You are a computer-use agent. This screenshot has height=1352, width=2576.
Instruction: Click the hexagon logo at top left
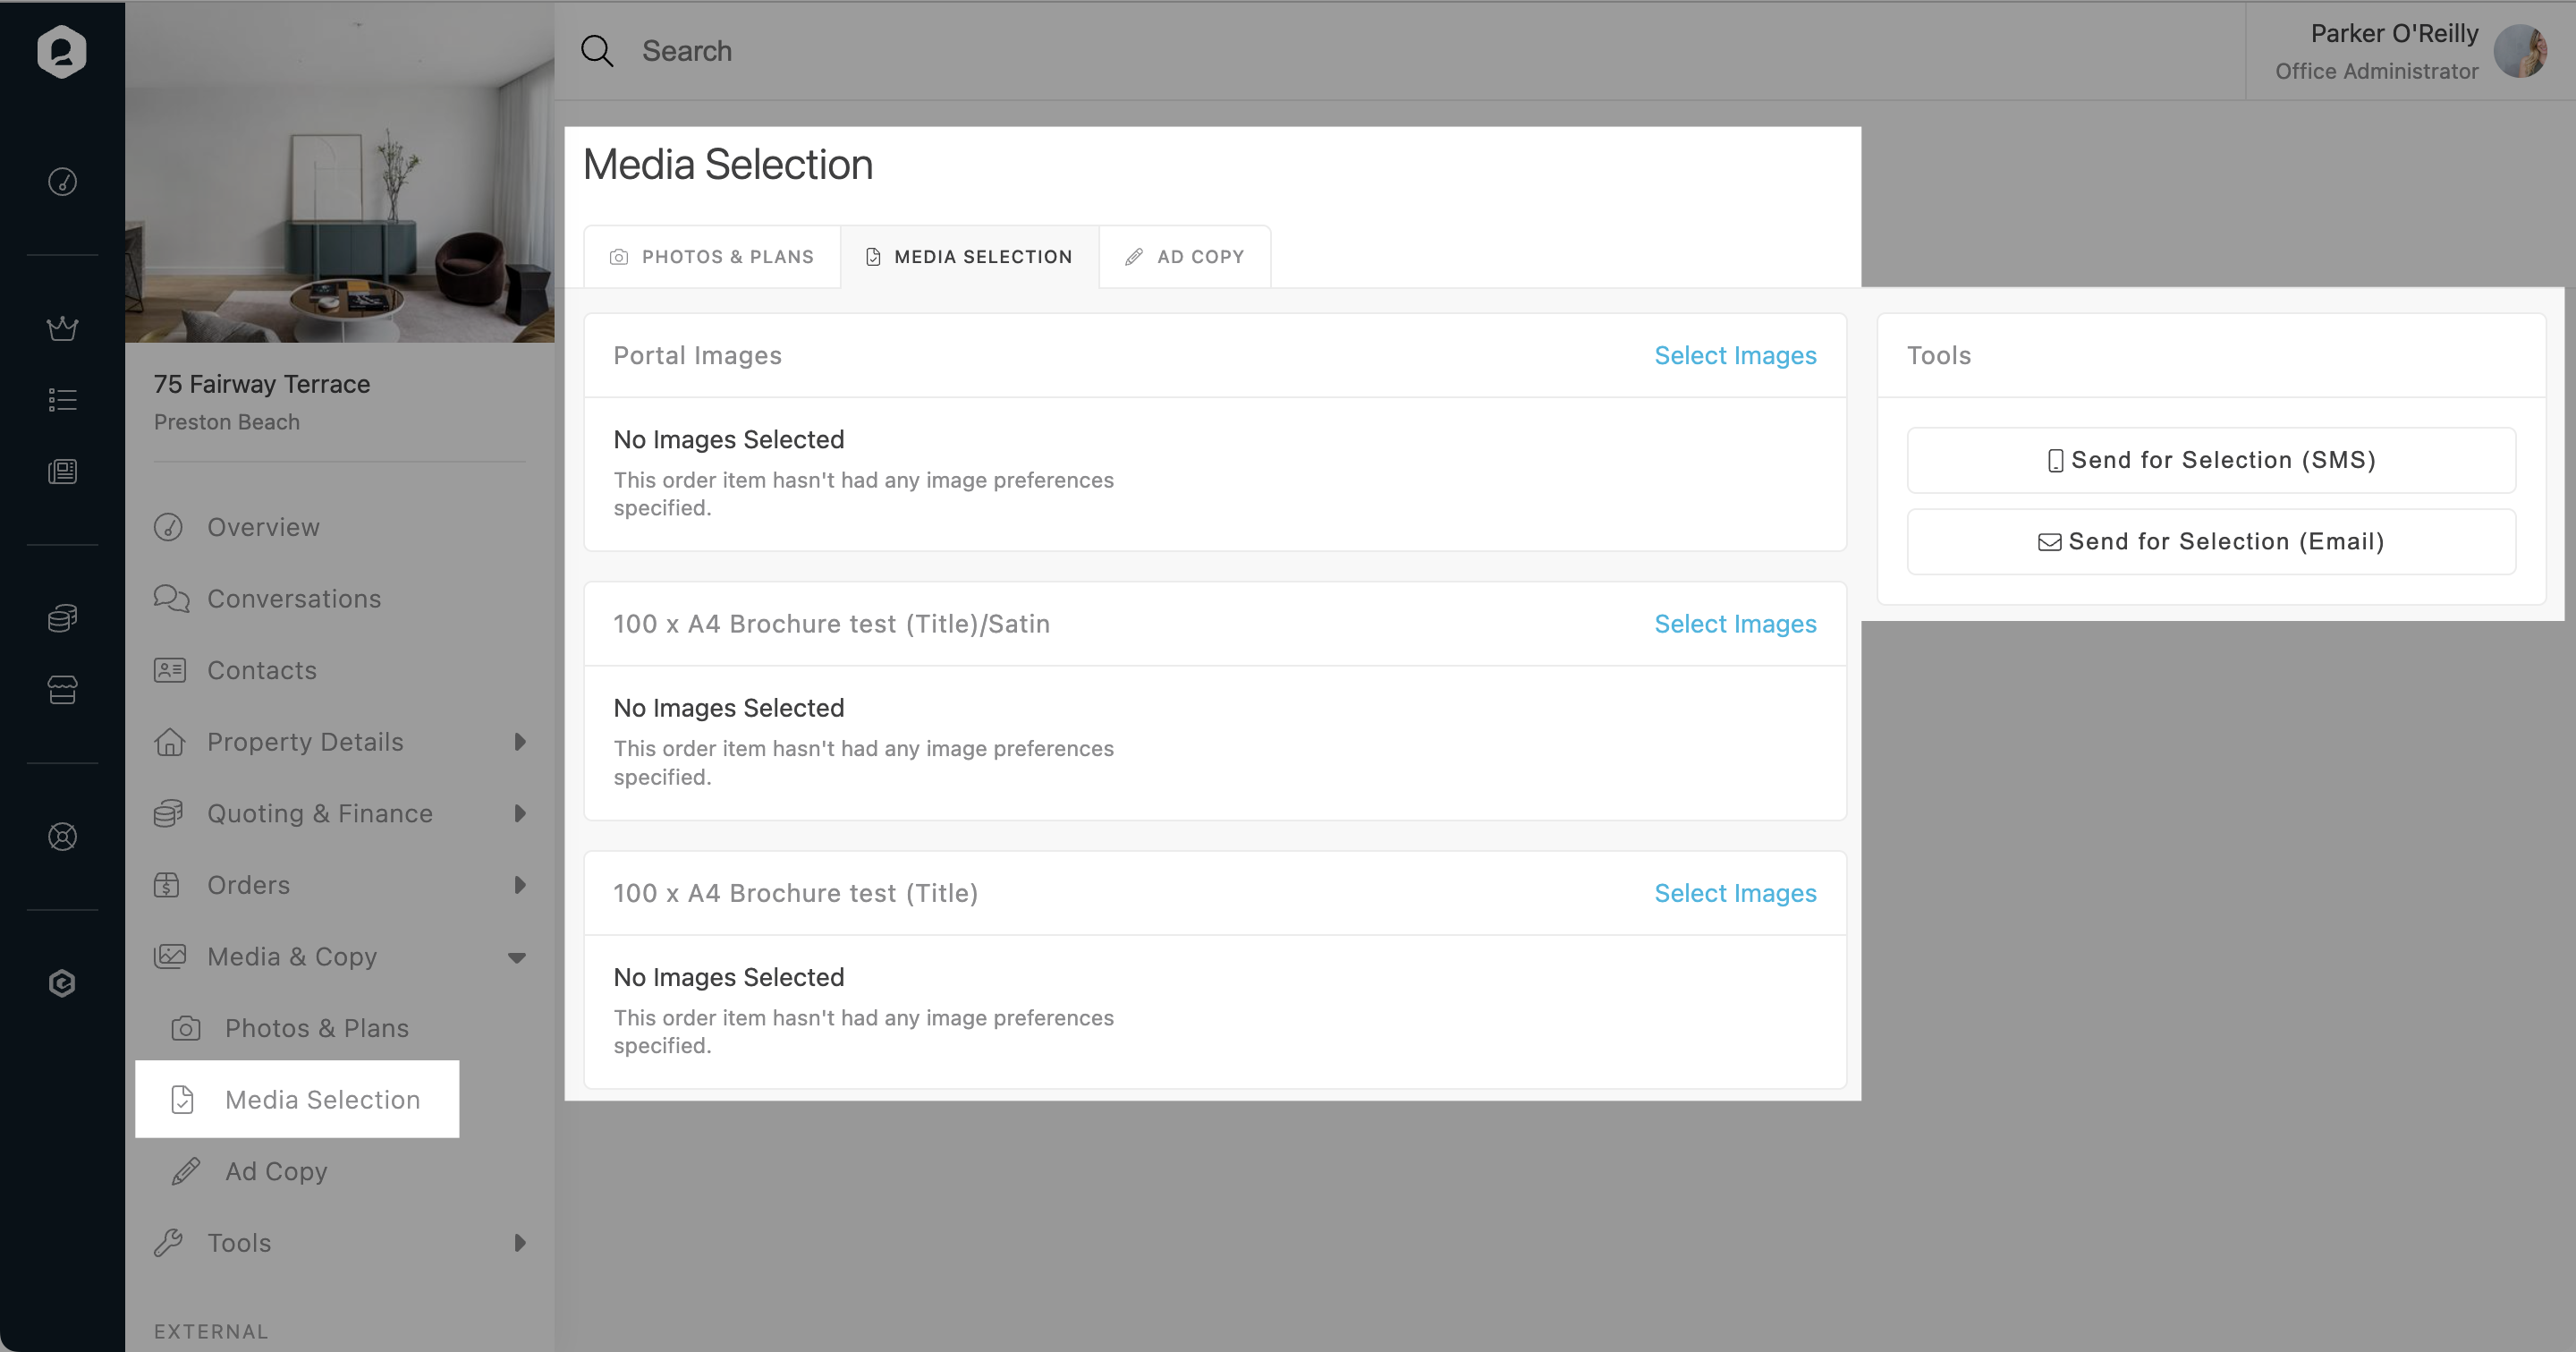click(62, 52)
